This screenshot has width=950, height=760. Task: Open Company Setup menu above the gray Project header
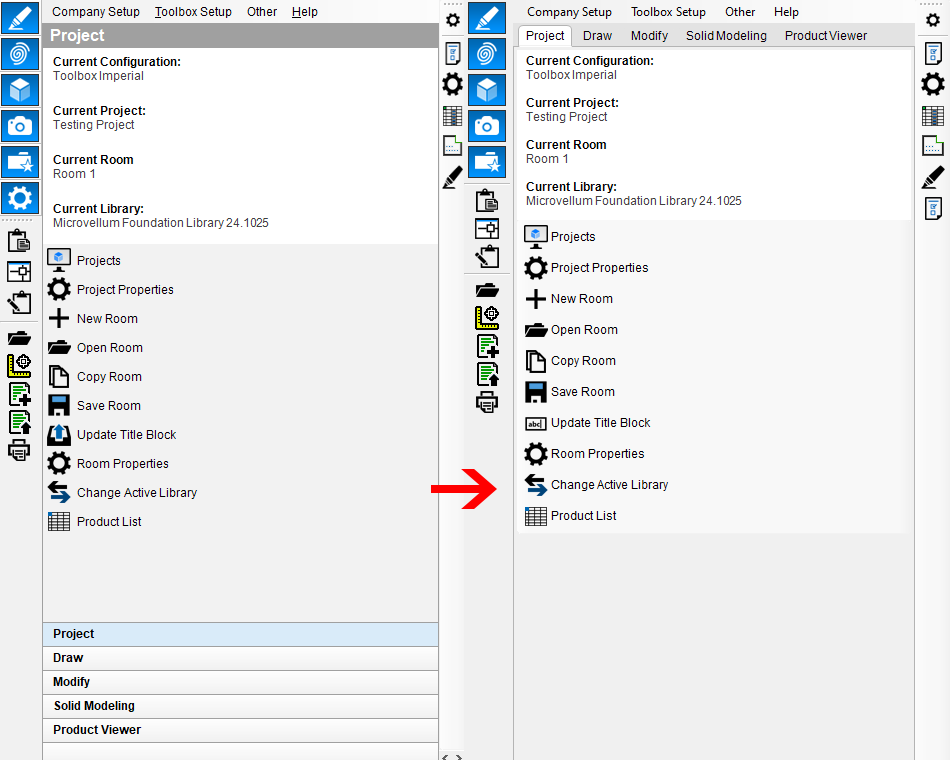point(96,12)
